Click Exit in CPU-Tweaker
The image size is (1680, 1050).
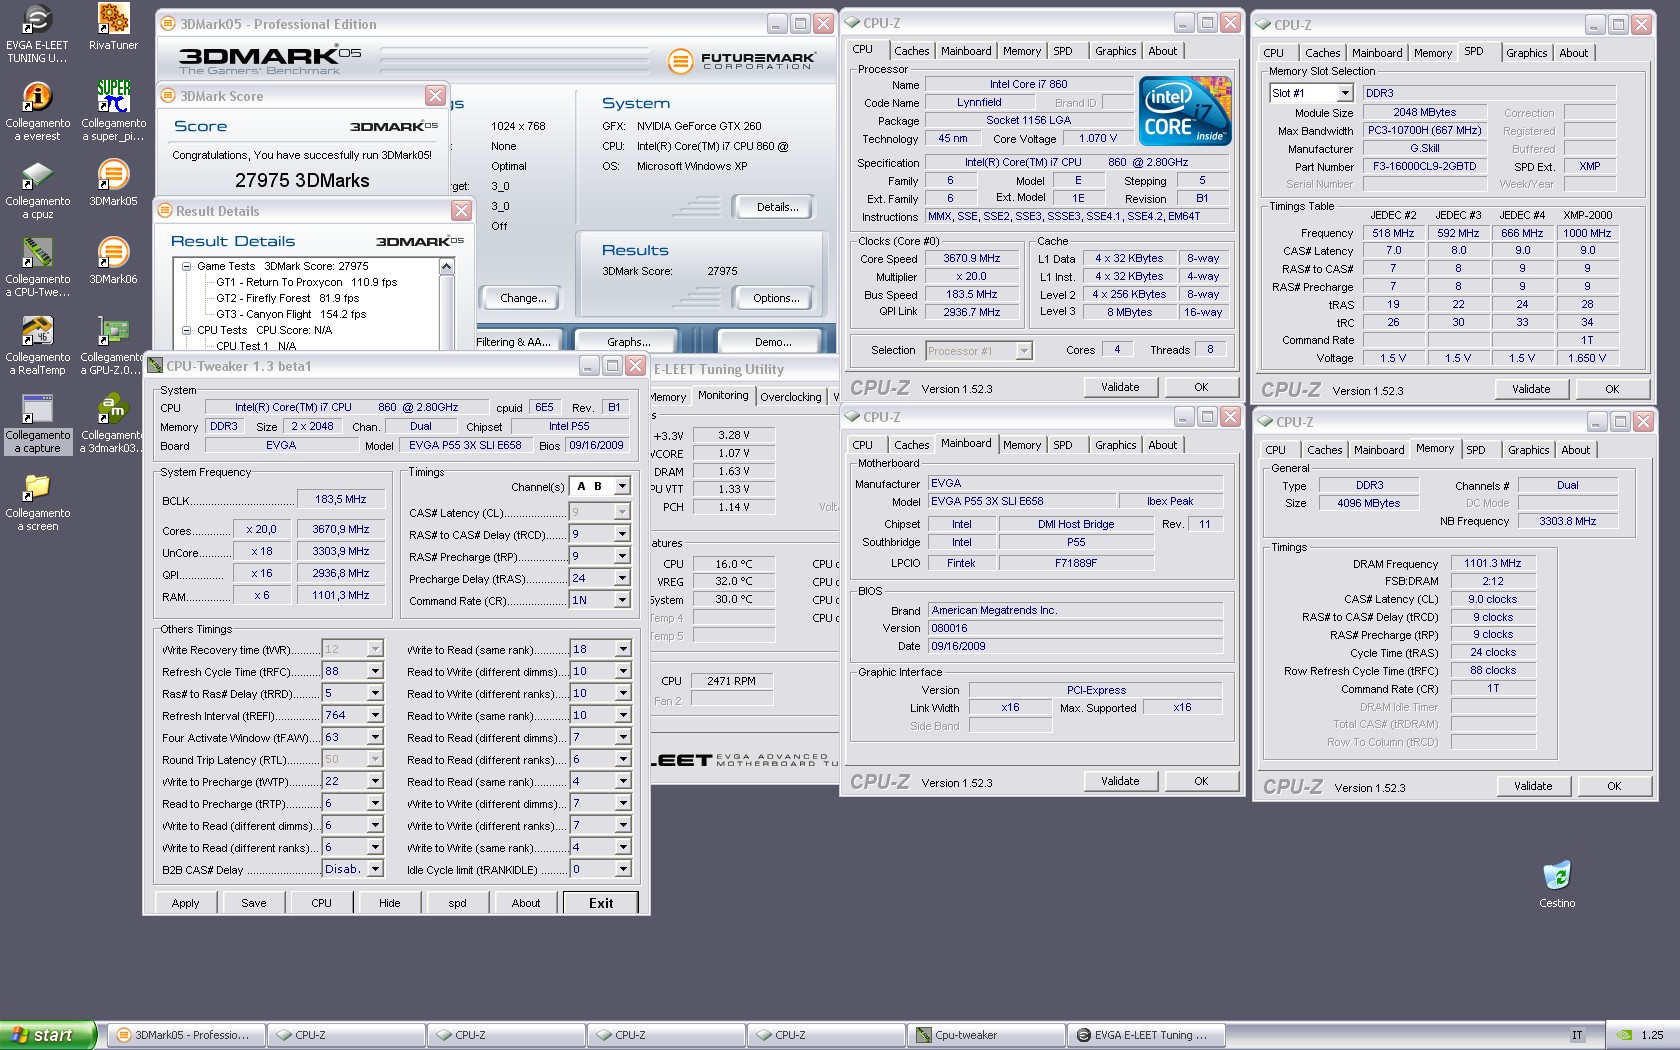[x=601, y=903]
